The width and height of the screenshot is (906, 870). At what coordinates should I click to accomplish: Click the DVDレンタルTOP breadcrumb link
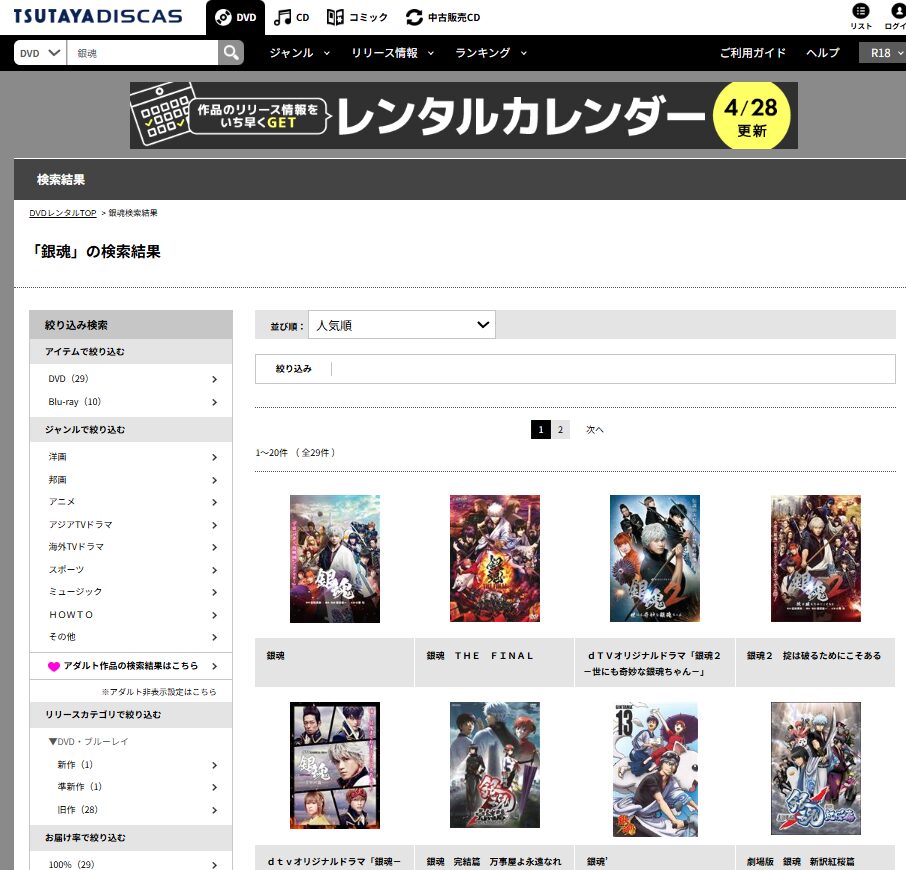62,213
